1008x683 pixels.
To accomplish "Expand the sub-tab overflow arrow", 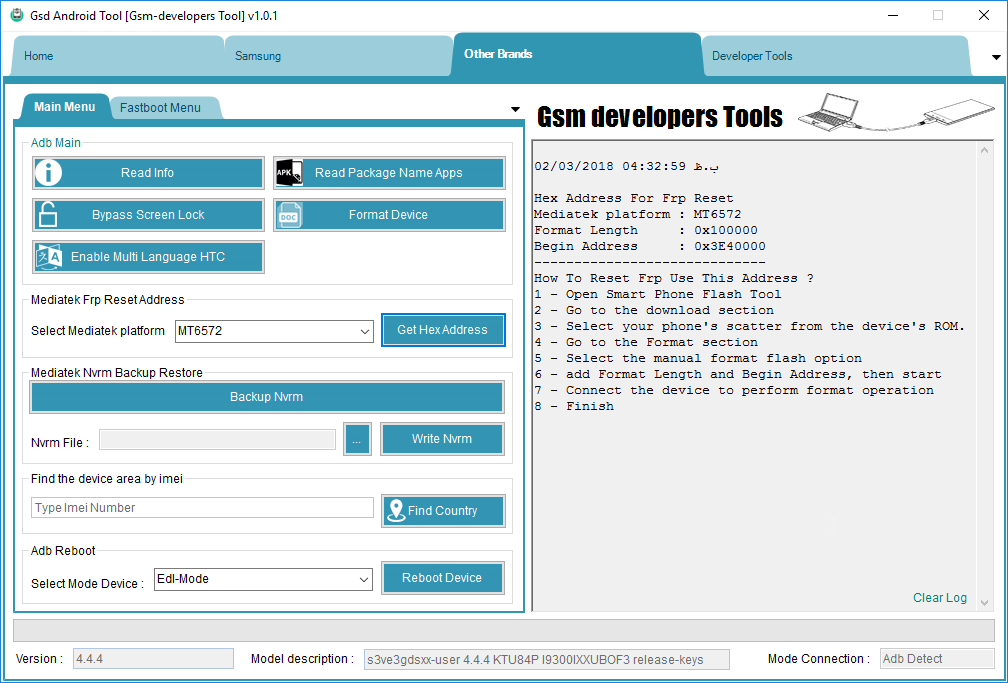I will click(x=516, y=109).
